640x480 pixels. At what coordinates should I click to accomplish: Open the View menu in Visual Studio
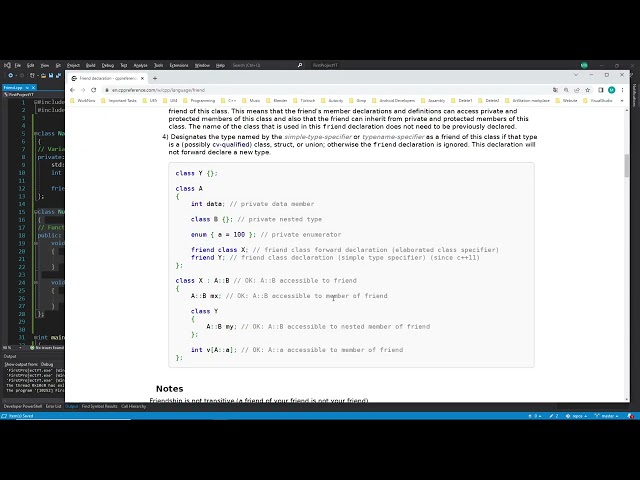[x=44, y=65]
